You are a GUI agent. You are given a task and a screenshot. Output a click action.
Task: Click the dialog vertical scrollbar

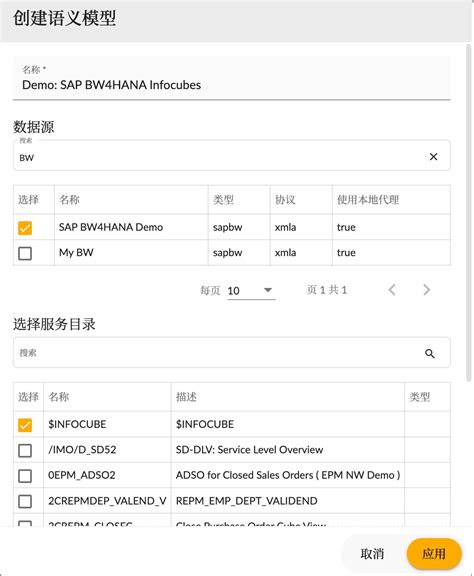(468, 213)
